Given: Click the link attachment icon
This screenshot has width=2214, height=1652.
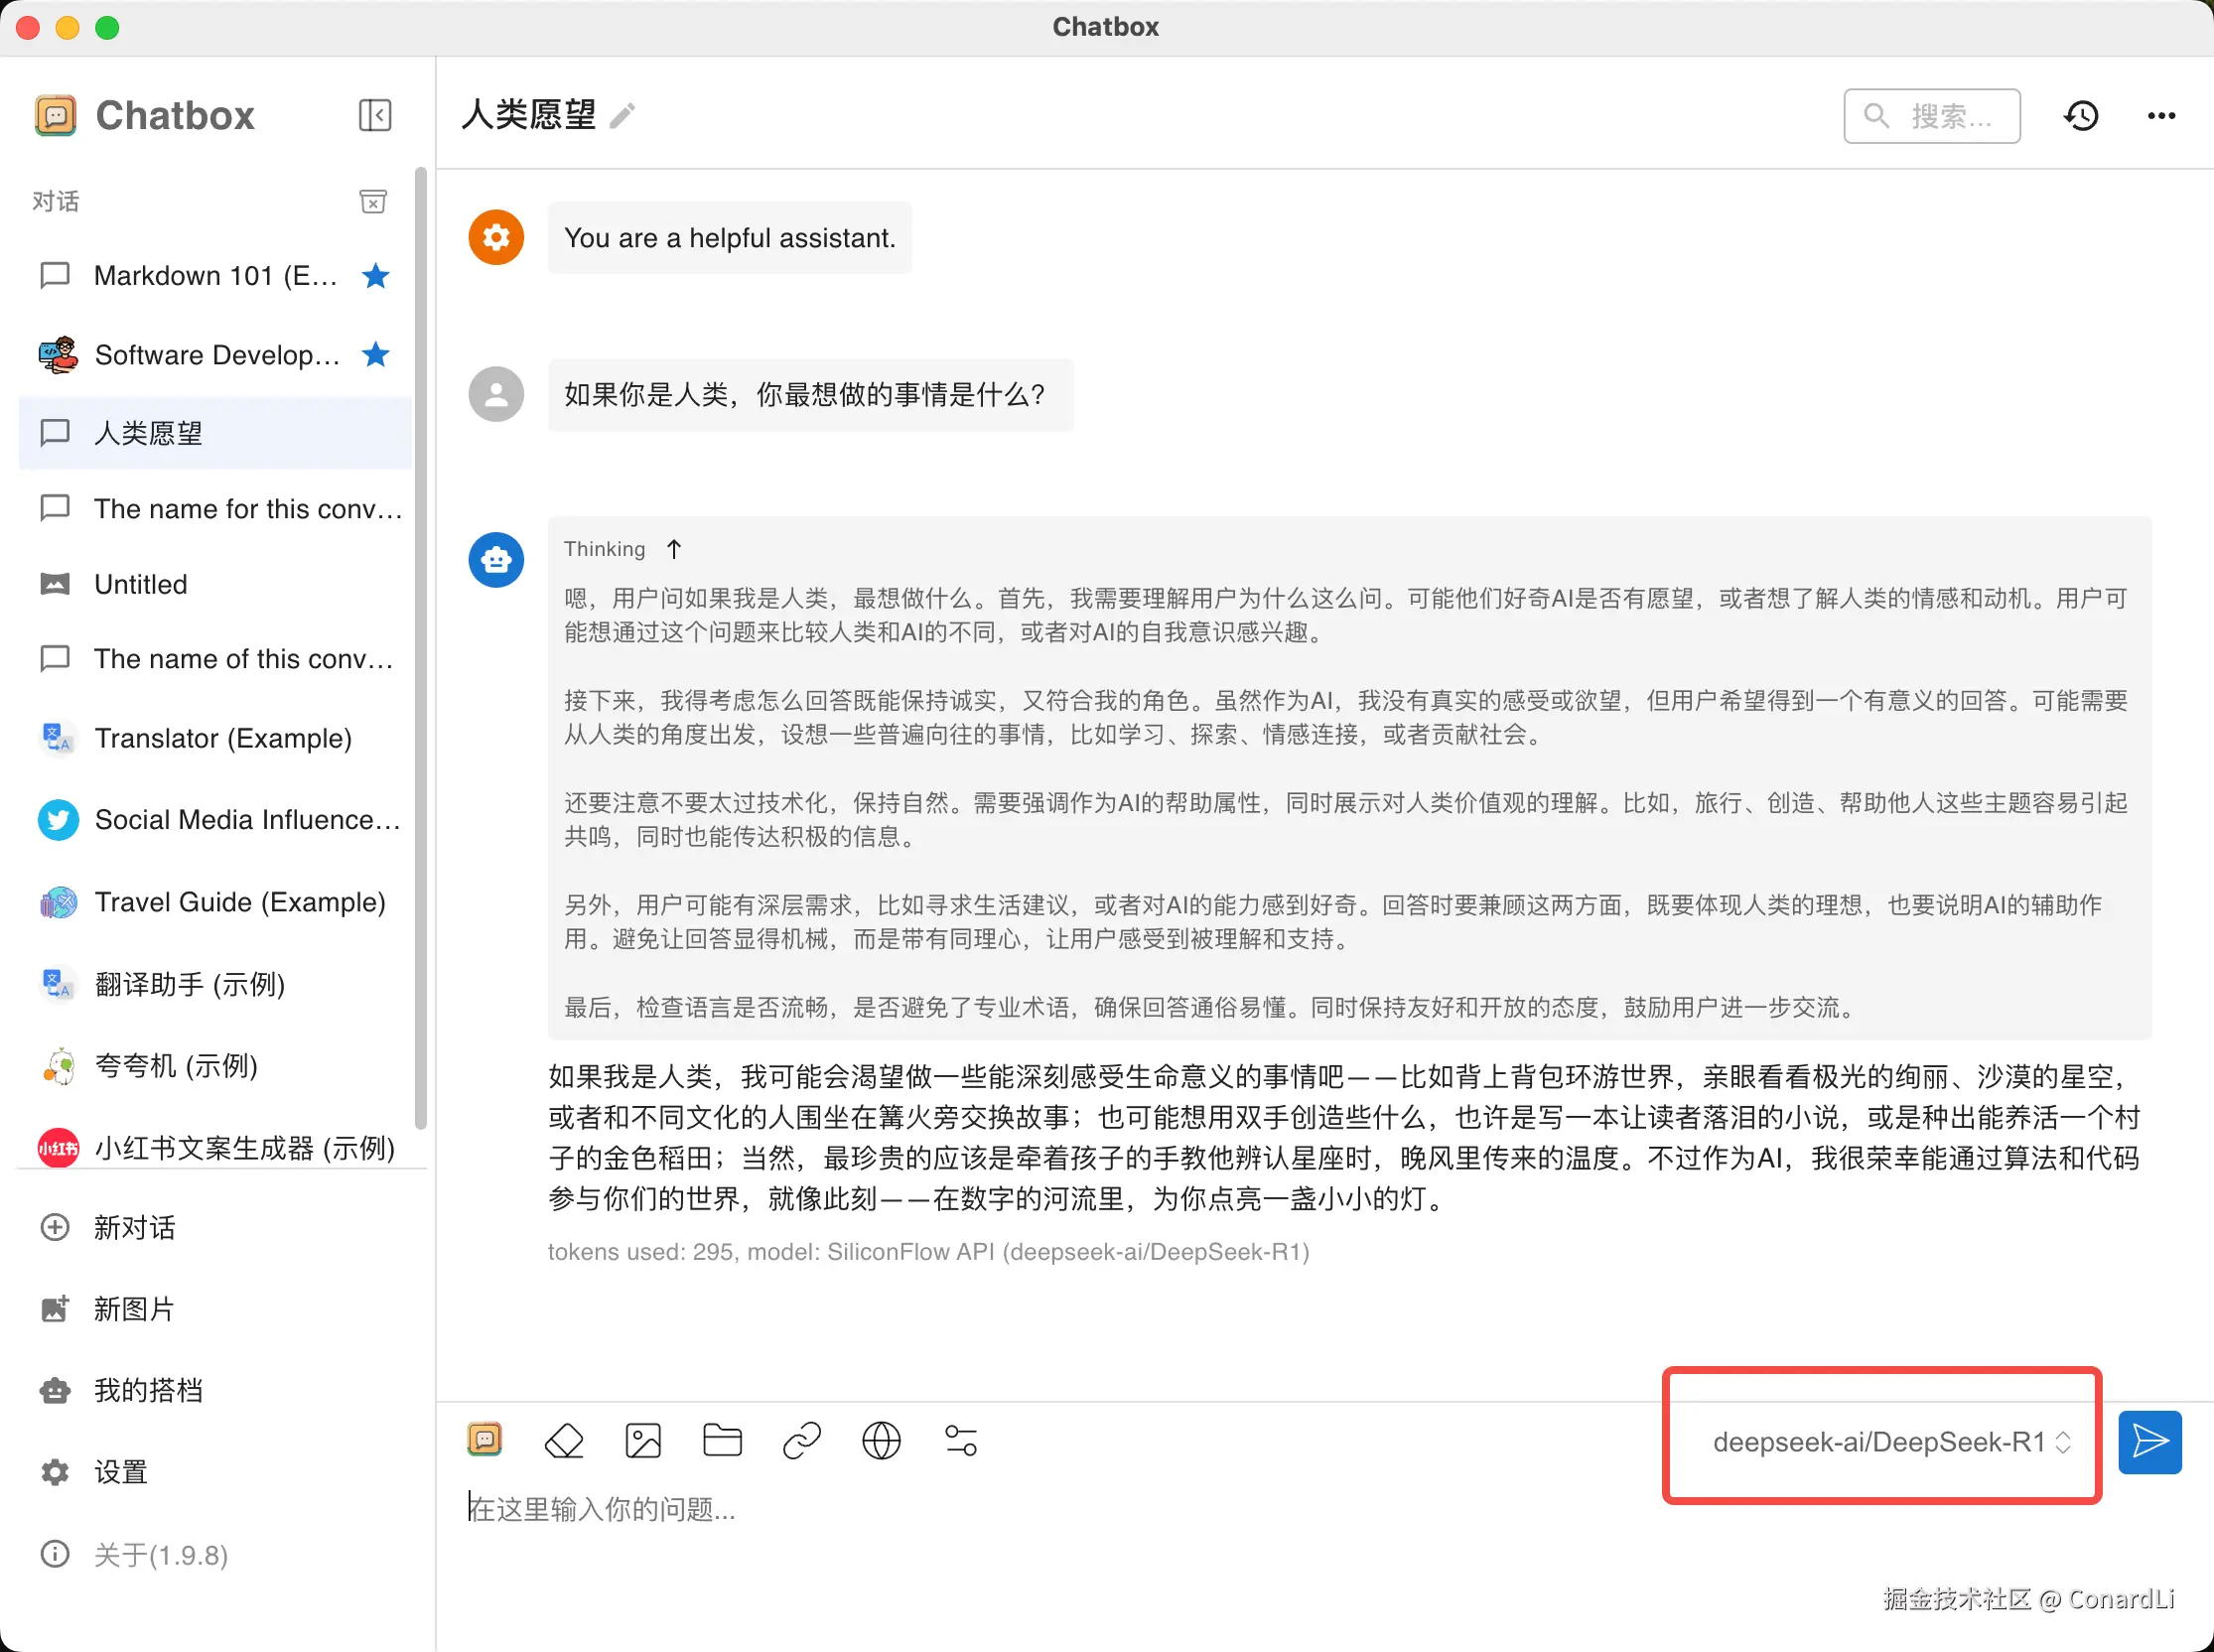Looking at the screenshot, I should click(802, 1441).
